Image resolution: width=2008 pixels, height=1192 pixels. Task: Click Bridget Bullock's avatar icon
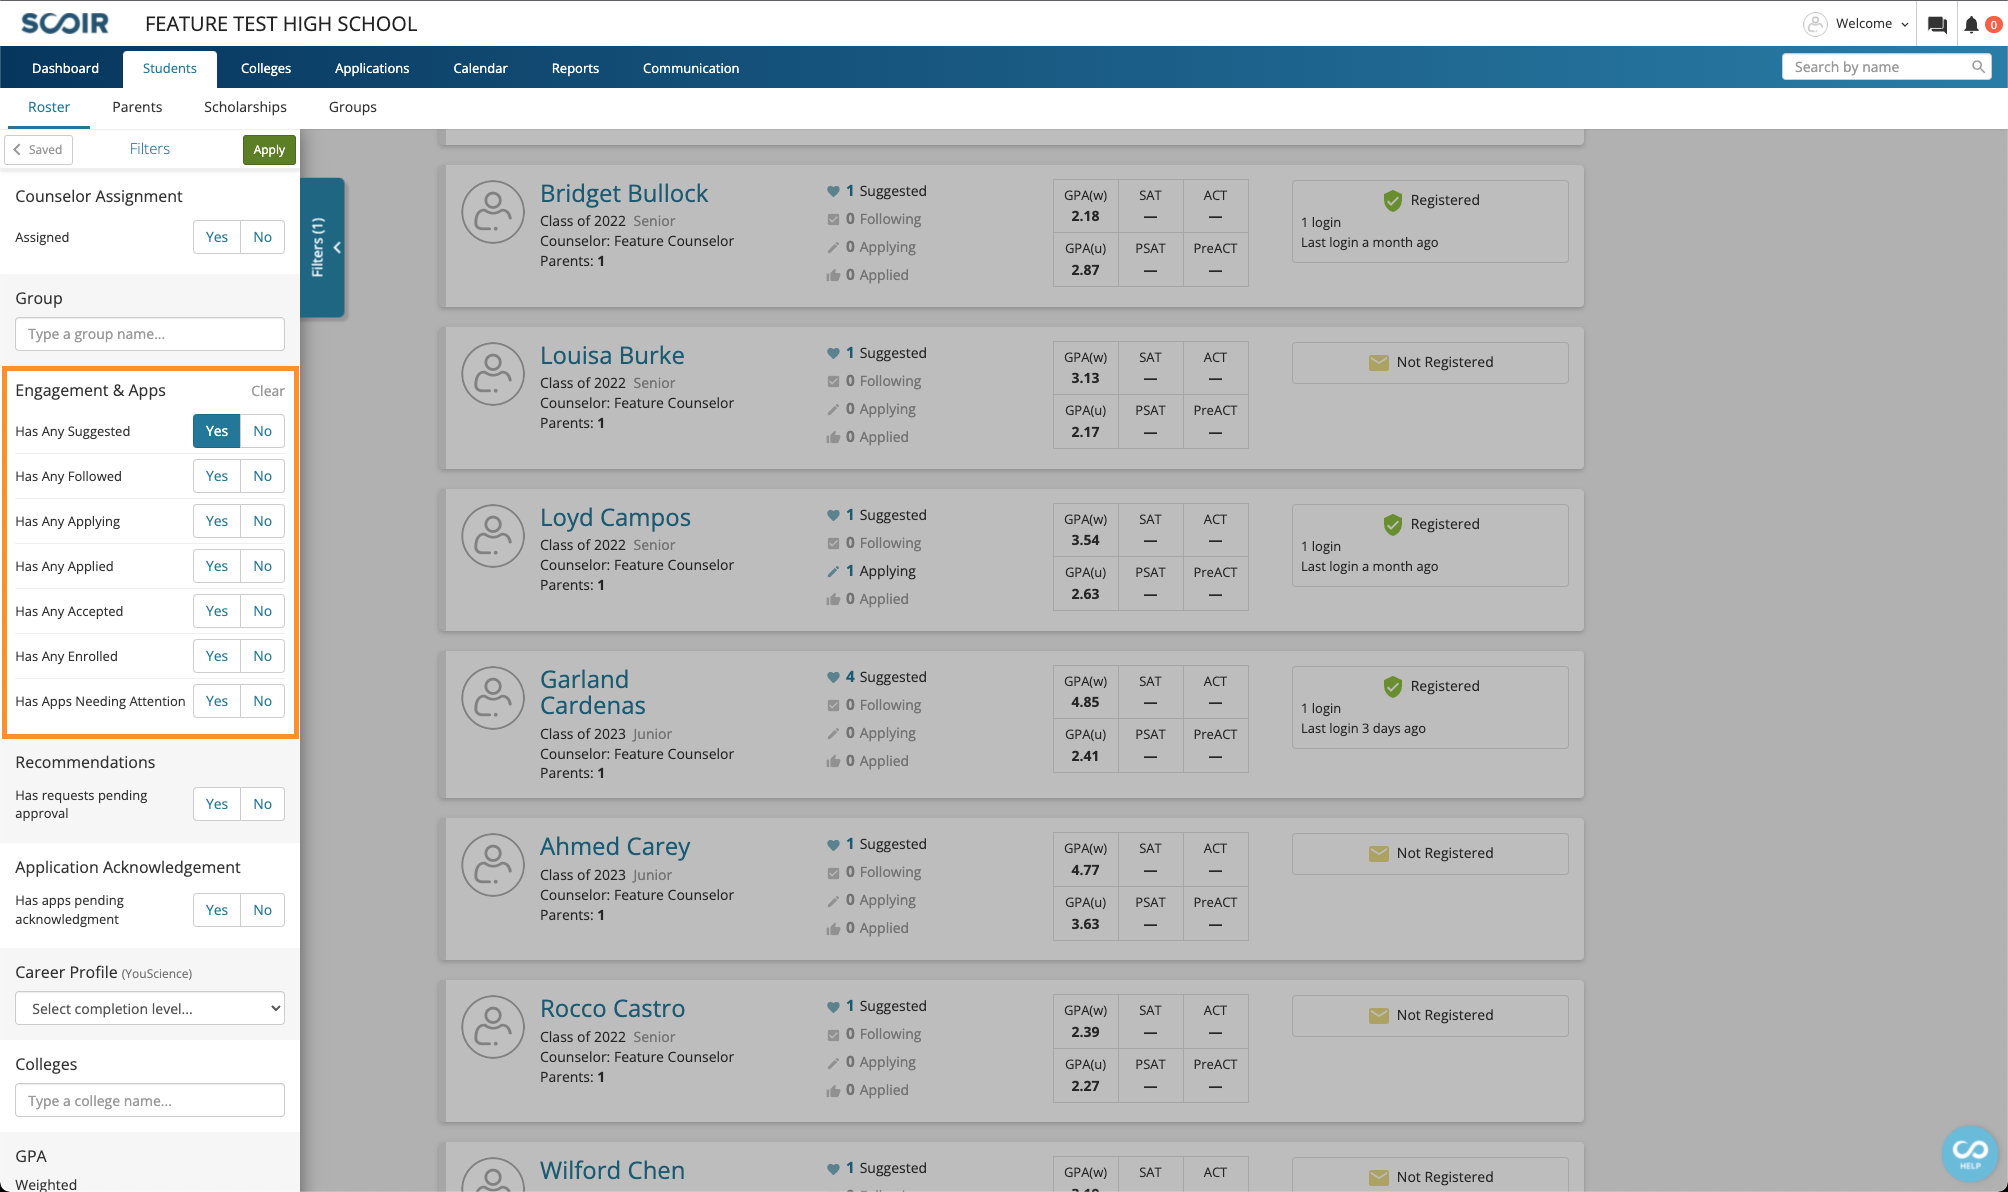tap(493, 212)
